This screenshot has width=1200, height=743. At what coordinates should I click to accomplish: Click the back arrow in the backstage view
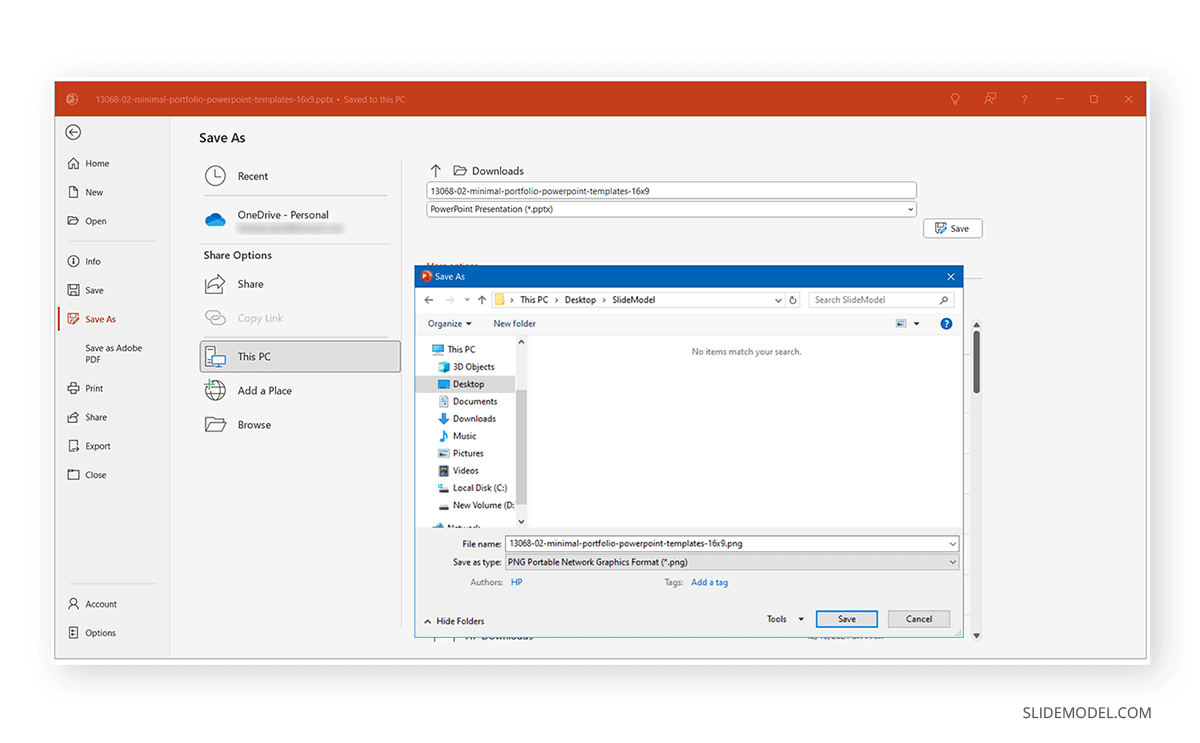coord(73,132)
